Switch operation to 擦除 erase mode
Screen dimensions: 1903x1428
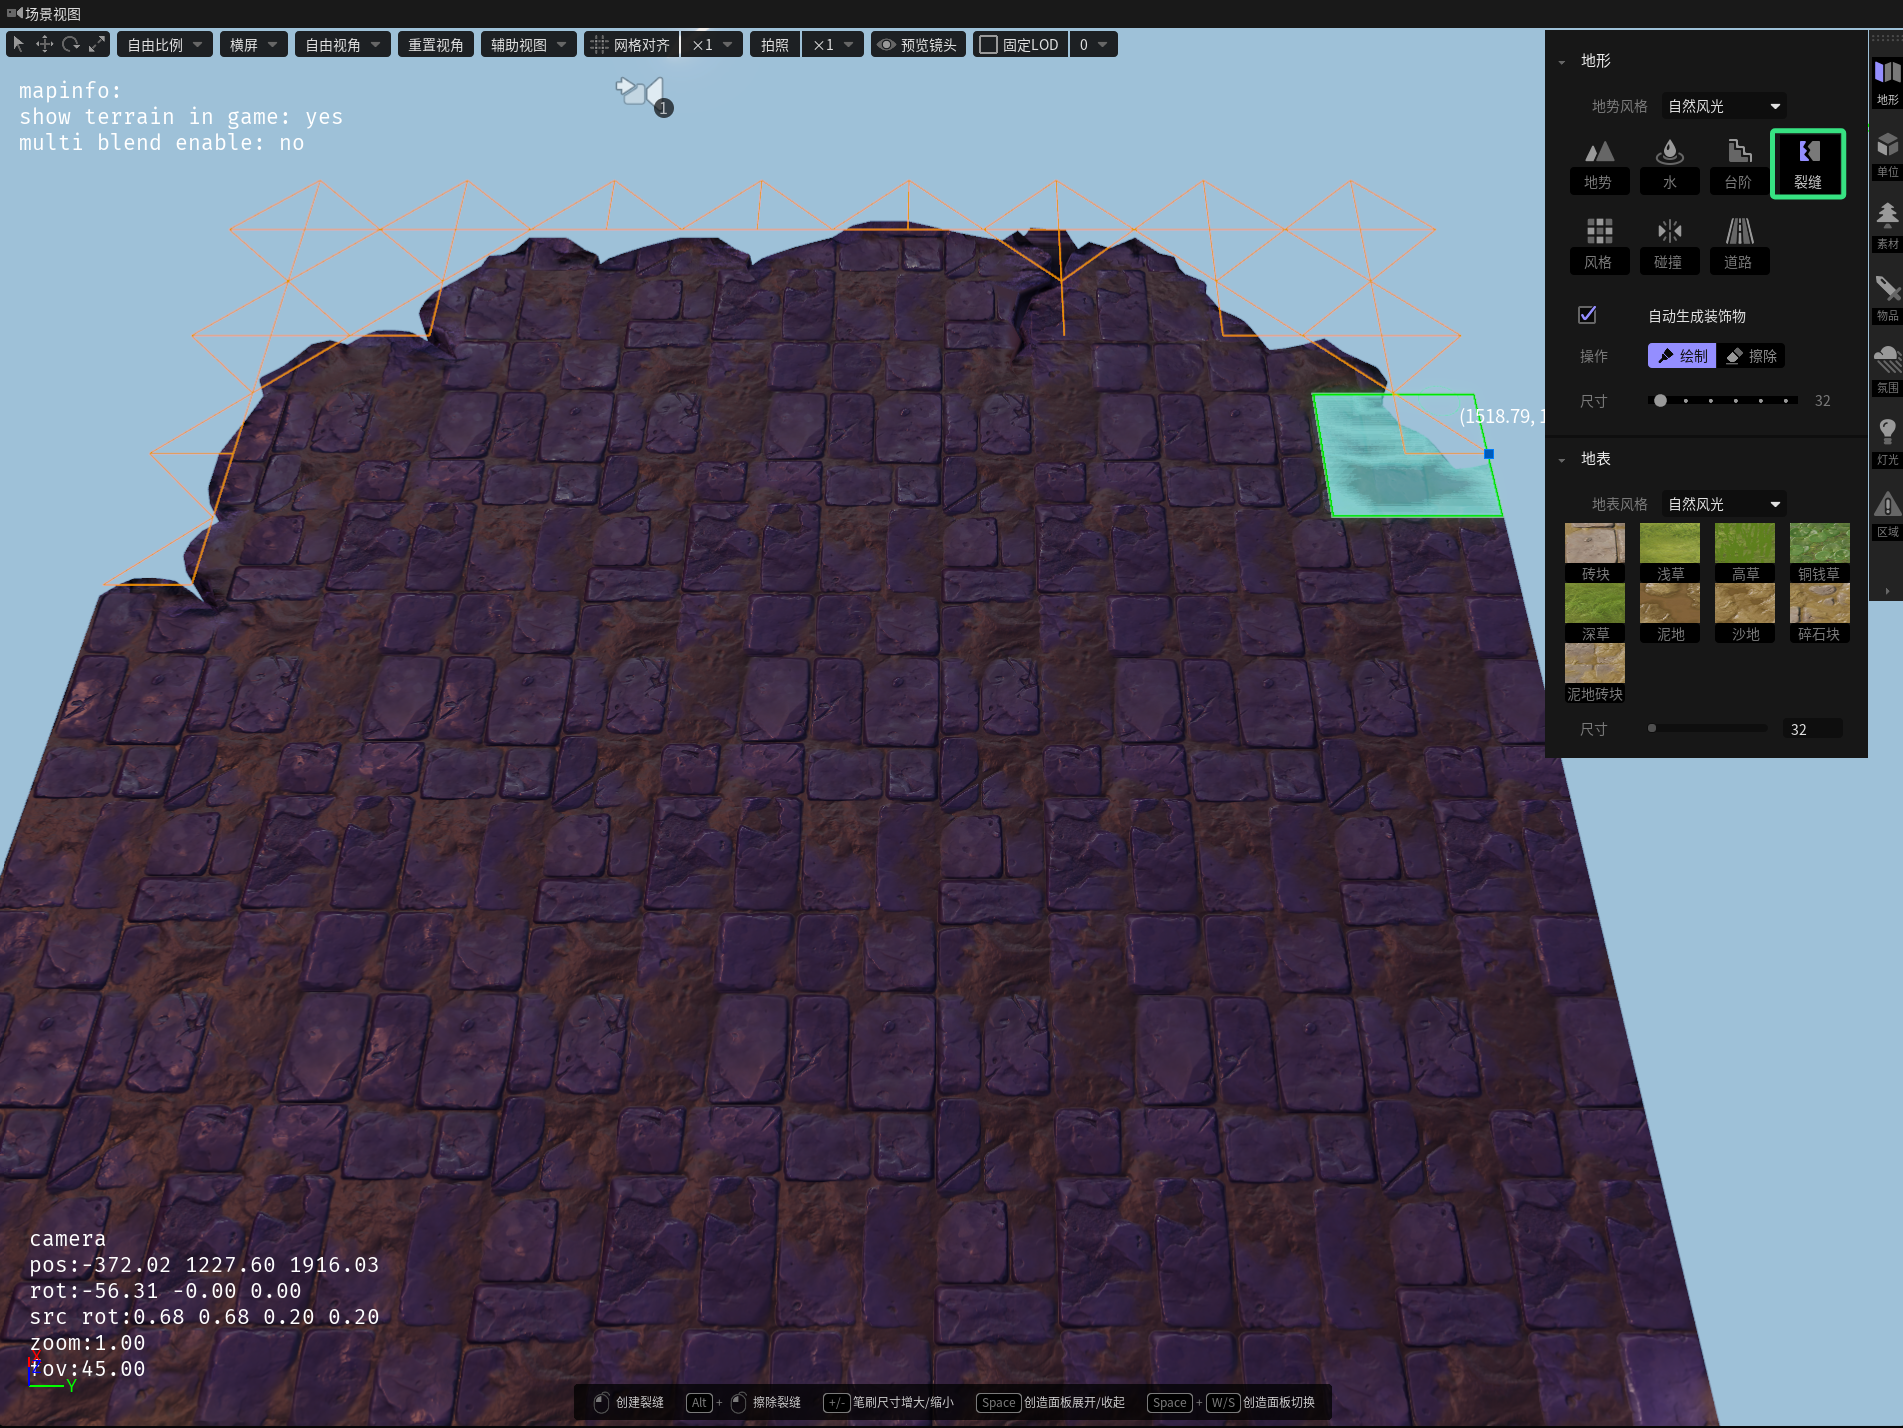click(x=1751, y=356)
